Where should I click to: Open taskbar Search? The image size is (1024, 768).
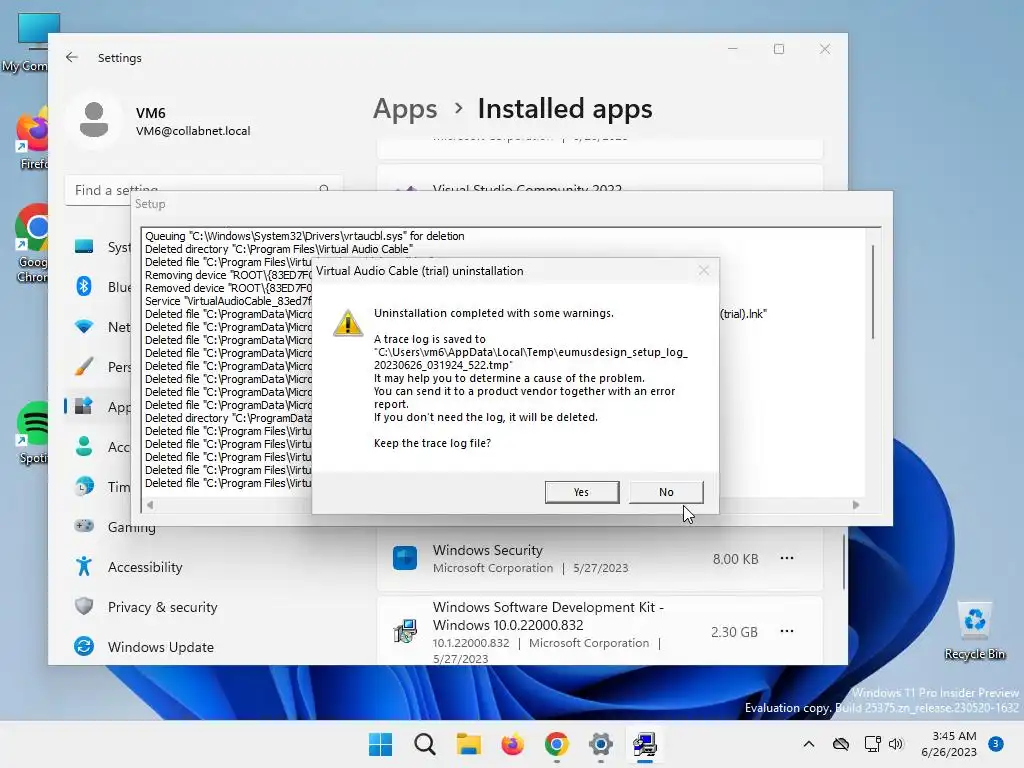424,744
